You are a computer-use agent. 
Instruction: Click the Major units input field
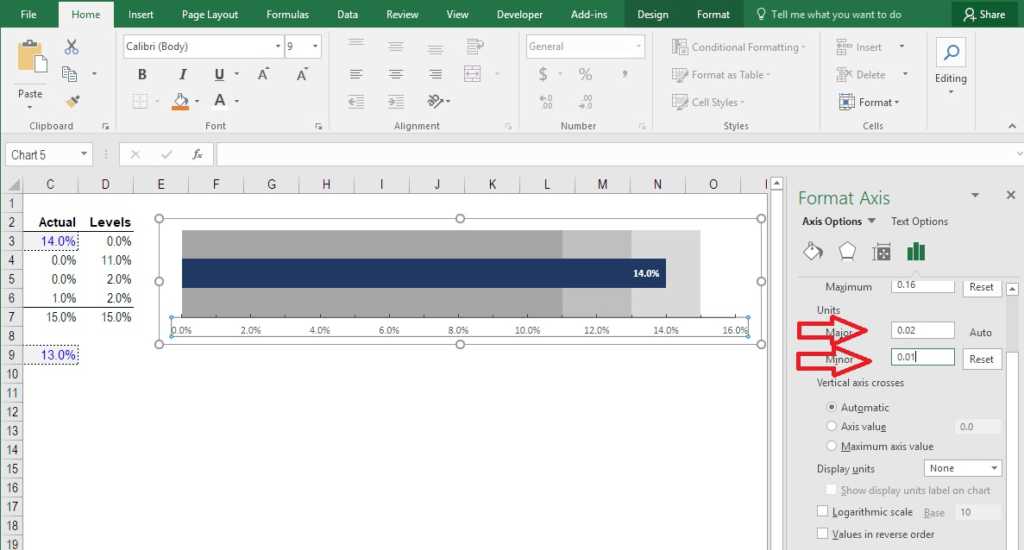tap(922, 331)
